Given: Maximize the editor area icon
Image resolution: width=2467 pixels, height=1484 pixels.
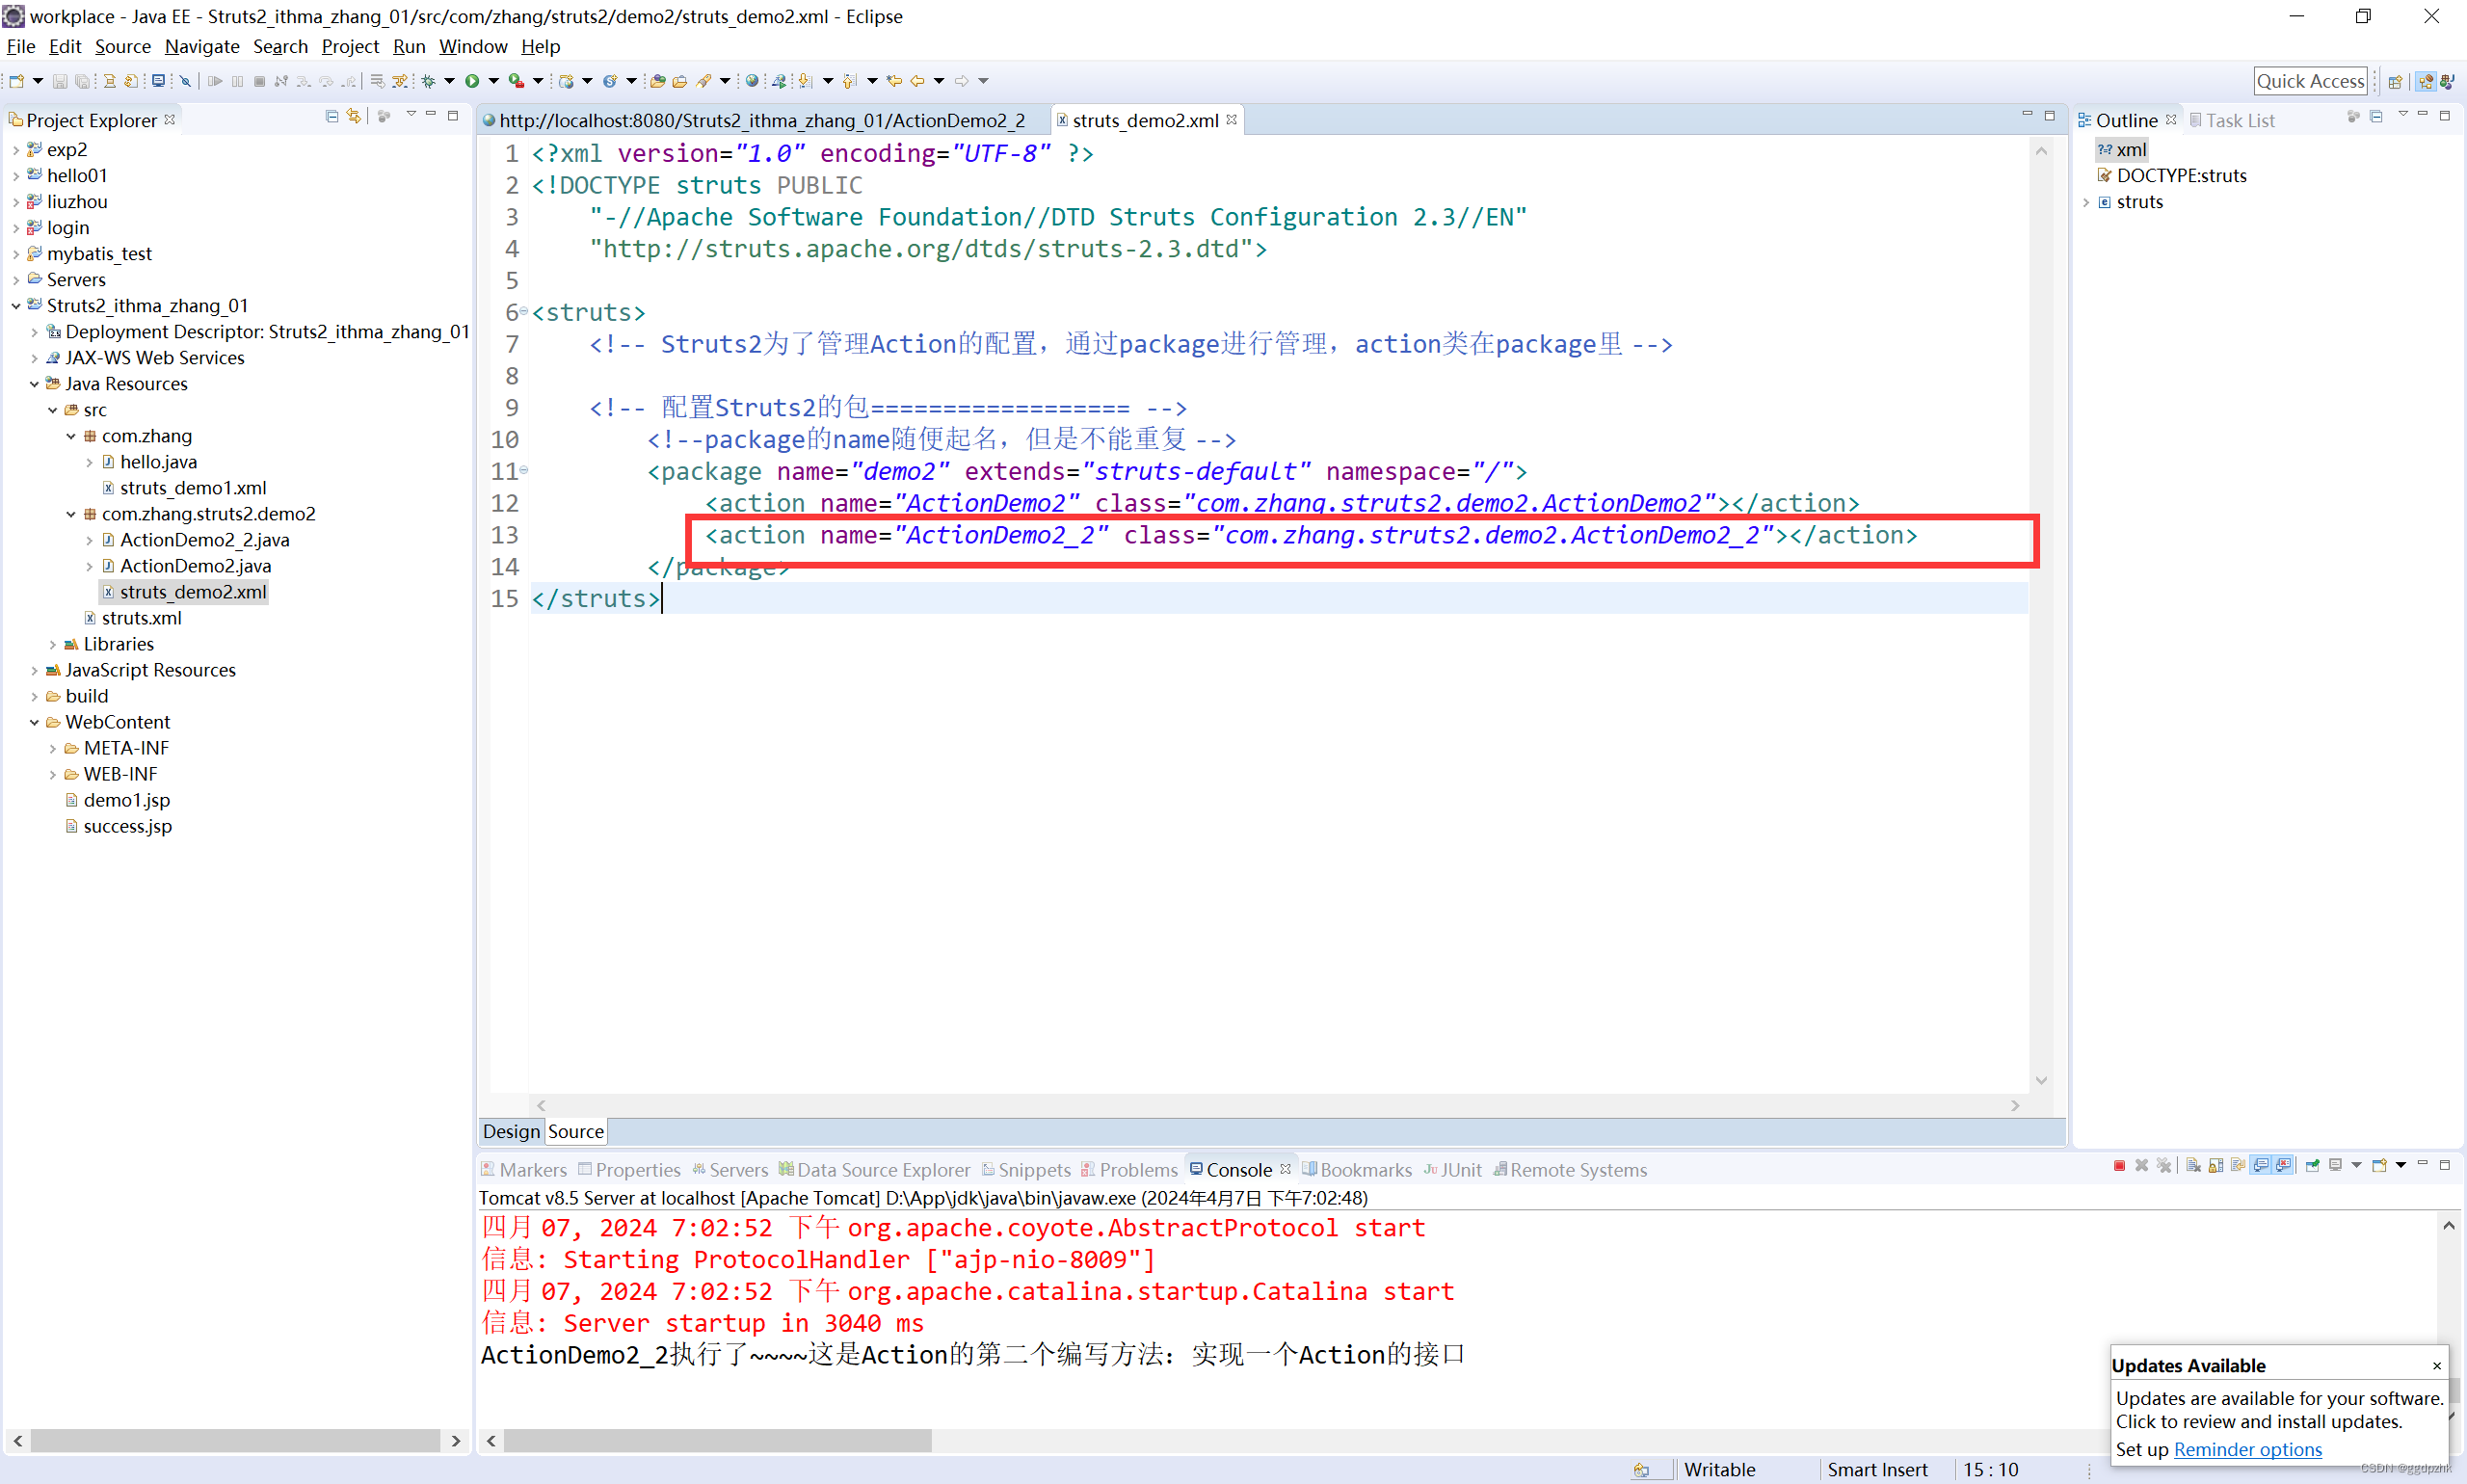Looking at the screenshot, I should click(x=2049, y=116).
